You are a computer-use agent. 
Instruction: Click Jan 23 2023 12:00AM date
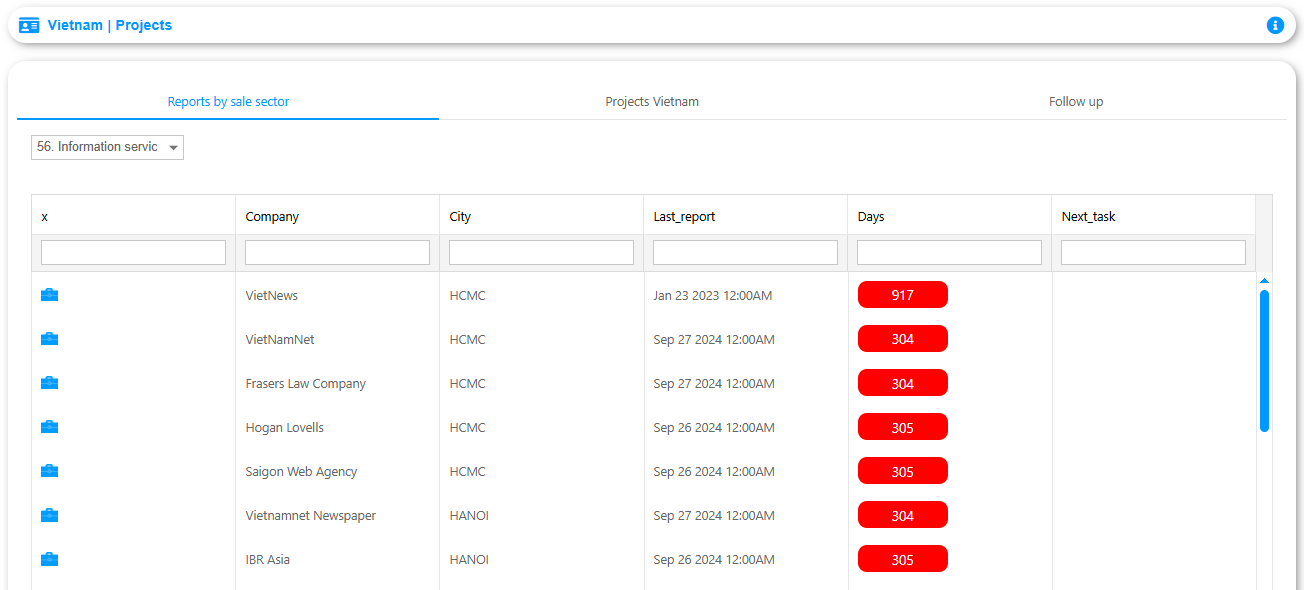click(x=713, y=296)
